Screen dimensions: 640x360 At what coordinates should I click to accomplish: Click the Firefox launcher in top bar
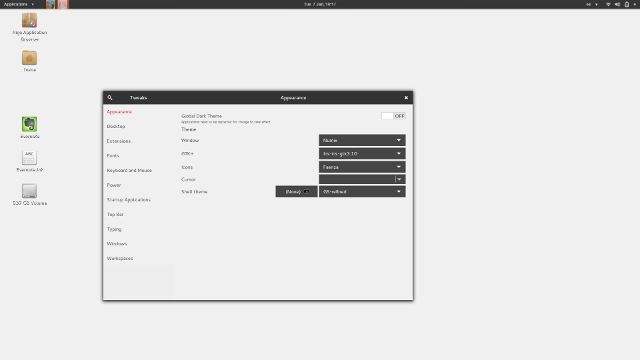[x=51, y=4]
